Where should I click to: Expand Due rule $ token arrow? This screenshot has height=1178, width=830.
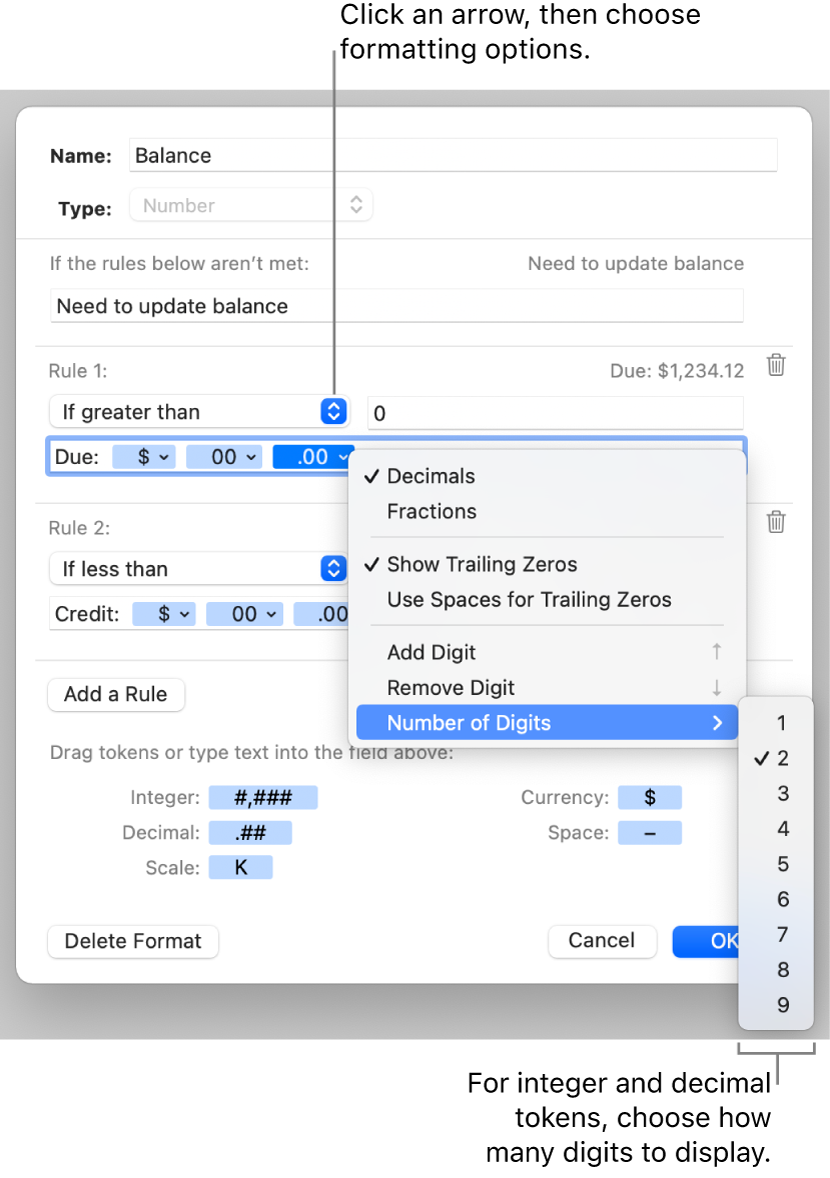pyautogui.click(x=164, y=457)
